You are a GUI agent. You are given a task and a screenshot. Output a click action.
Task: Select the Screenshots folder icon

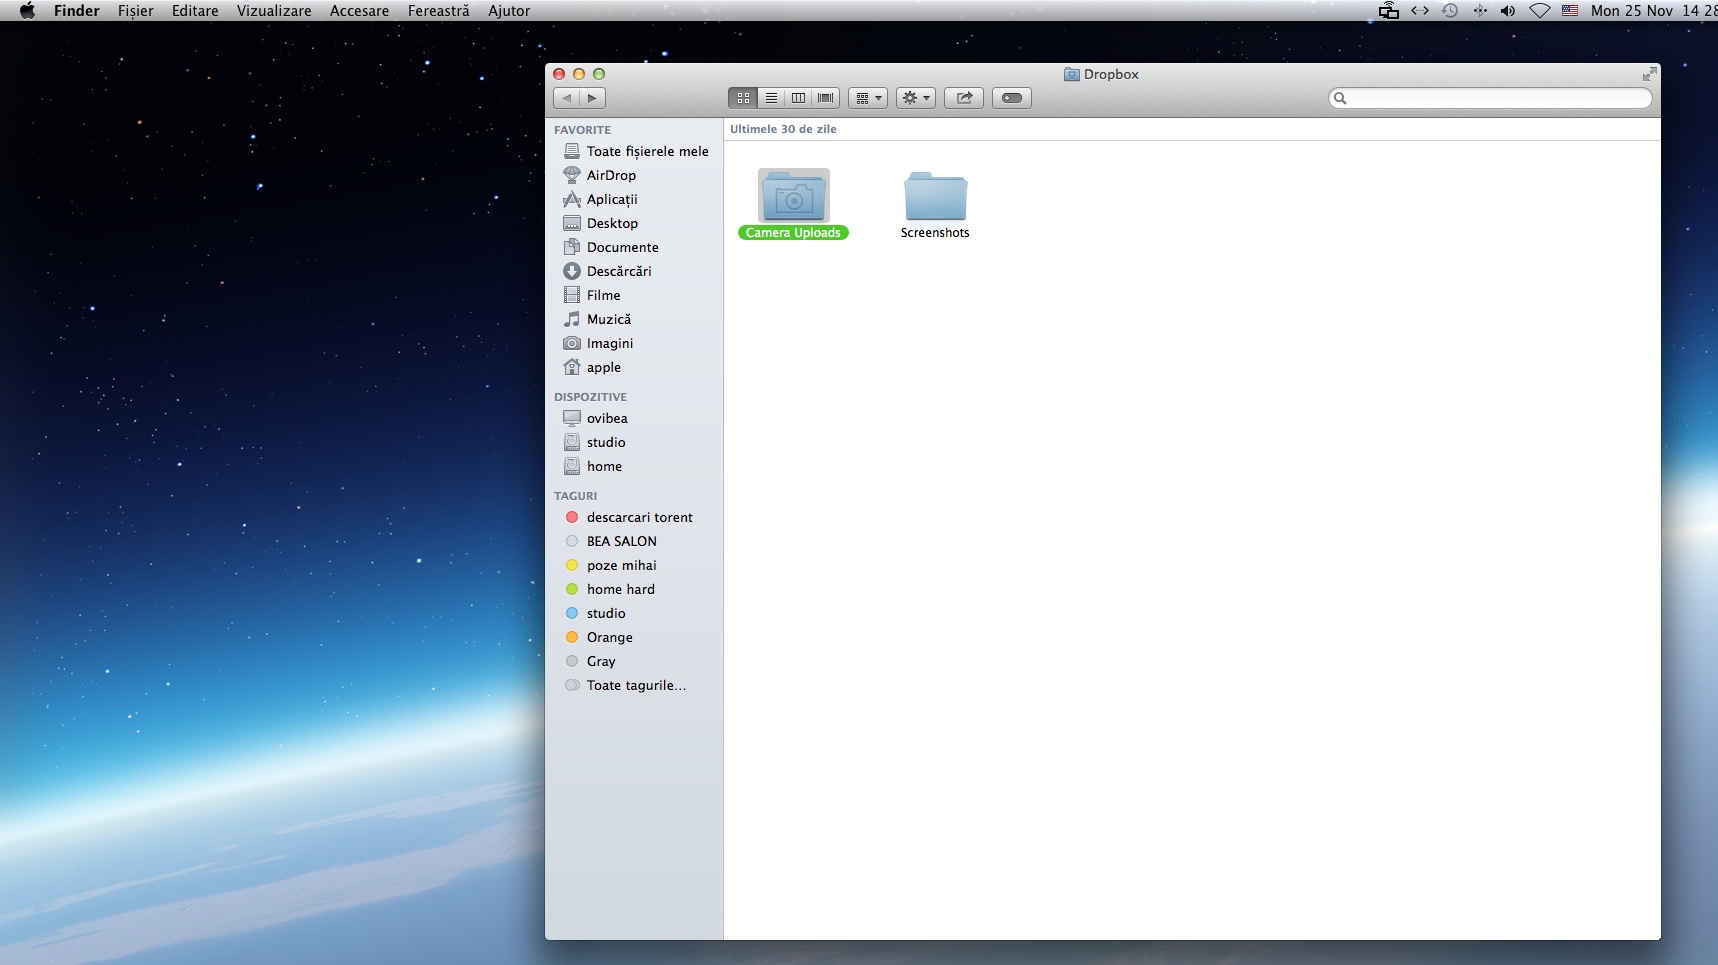point(935,196)
